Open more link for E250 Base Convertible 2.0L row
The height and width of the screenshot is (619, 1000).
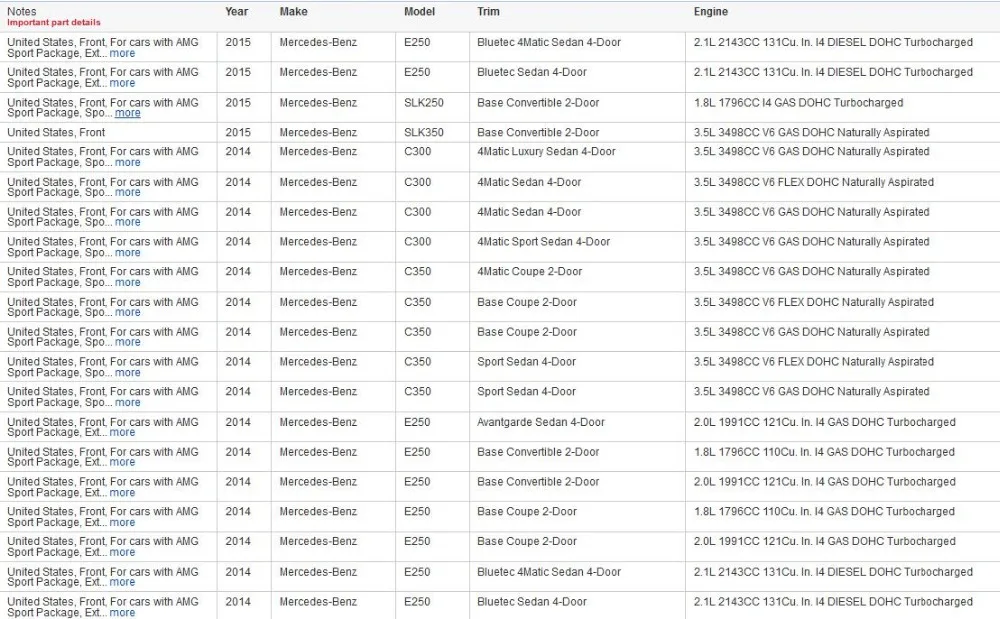pyautogui.click(x=122, y=493)
